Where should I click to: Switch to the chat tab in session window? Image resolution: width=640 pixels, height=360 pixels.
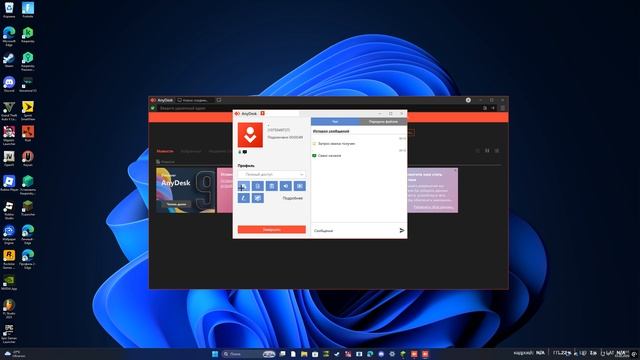coord(335,122)
